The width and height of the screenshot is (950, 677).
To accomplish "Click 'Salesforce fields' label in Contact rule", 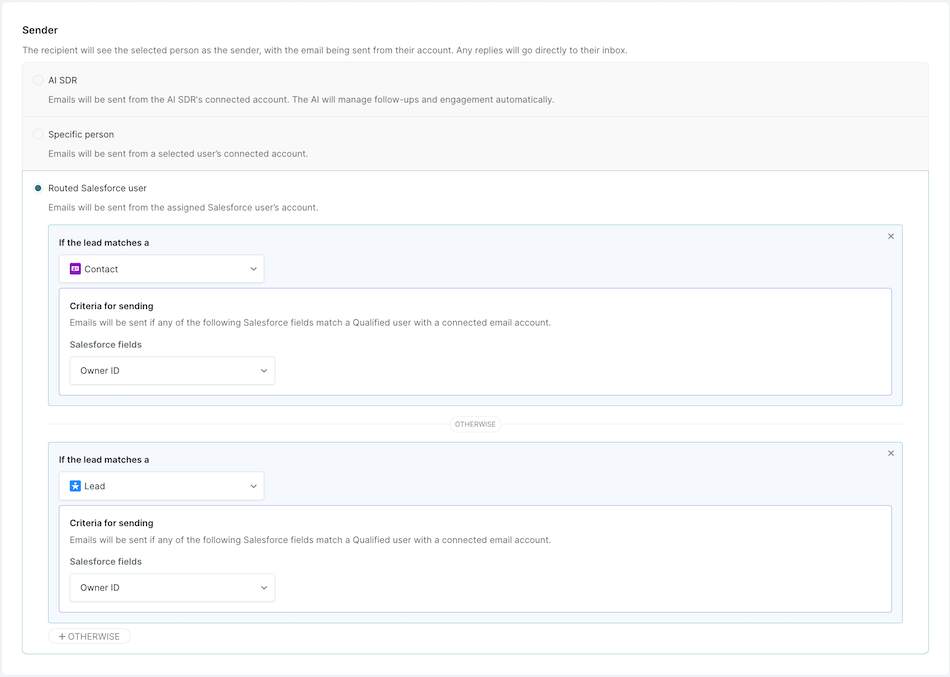I will [x=105, y=344].
